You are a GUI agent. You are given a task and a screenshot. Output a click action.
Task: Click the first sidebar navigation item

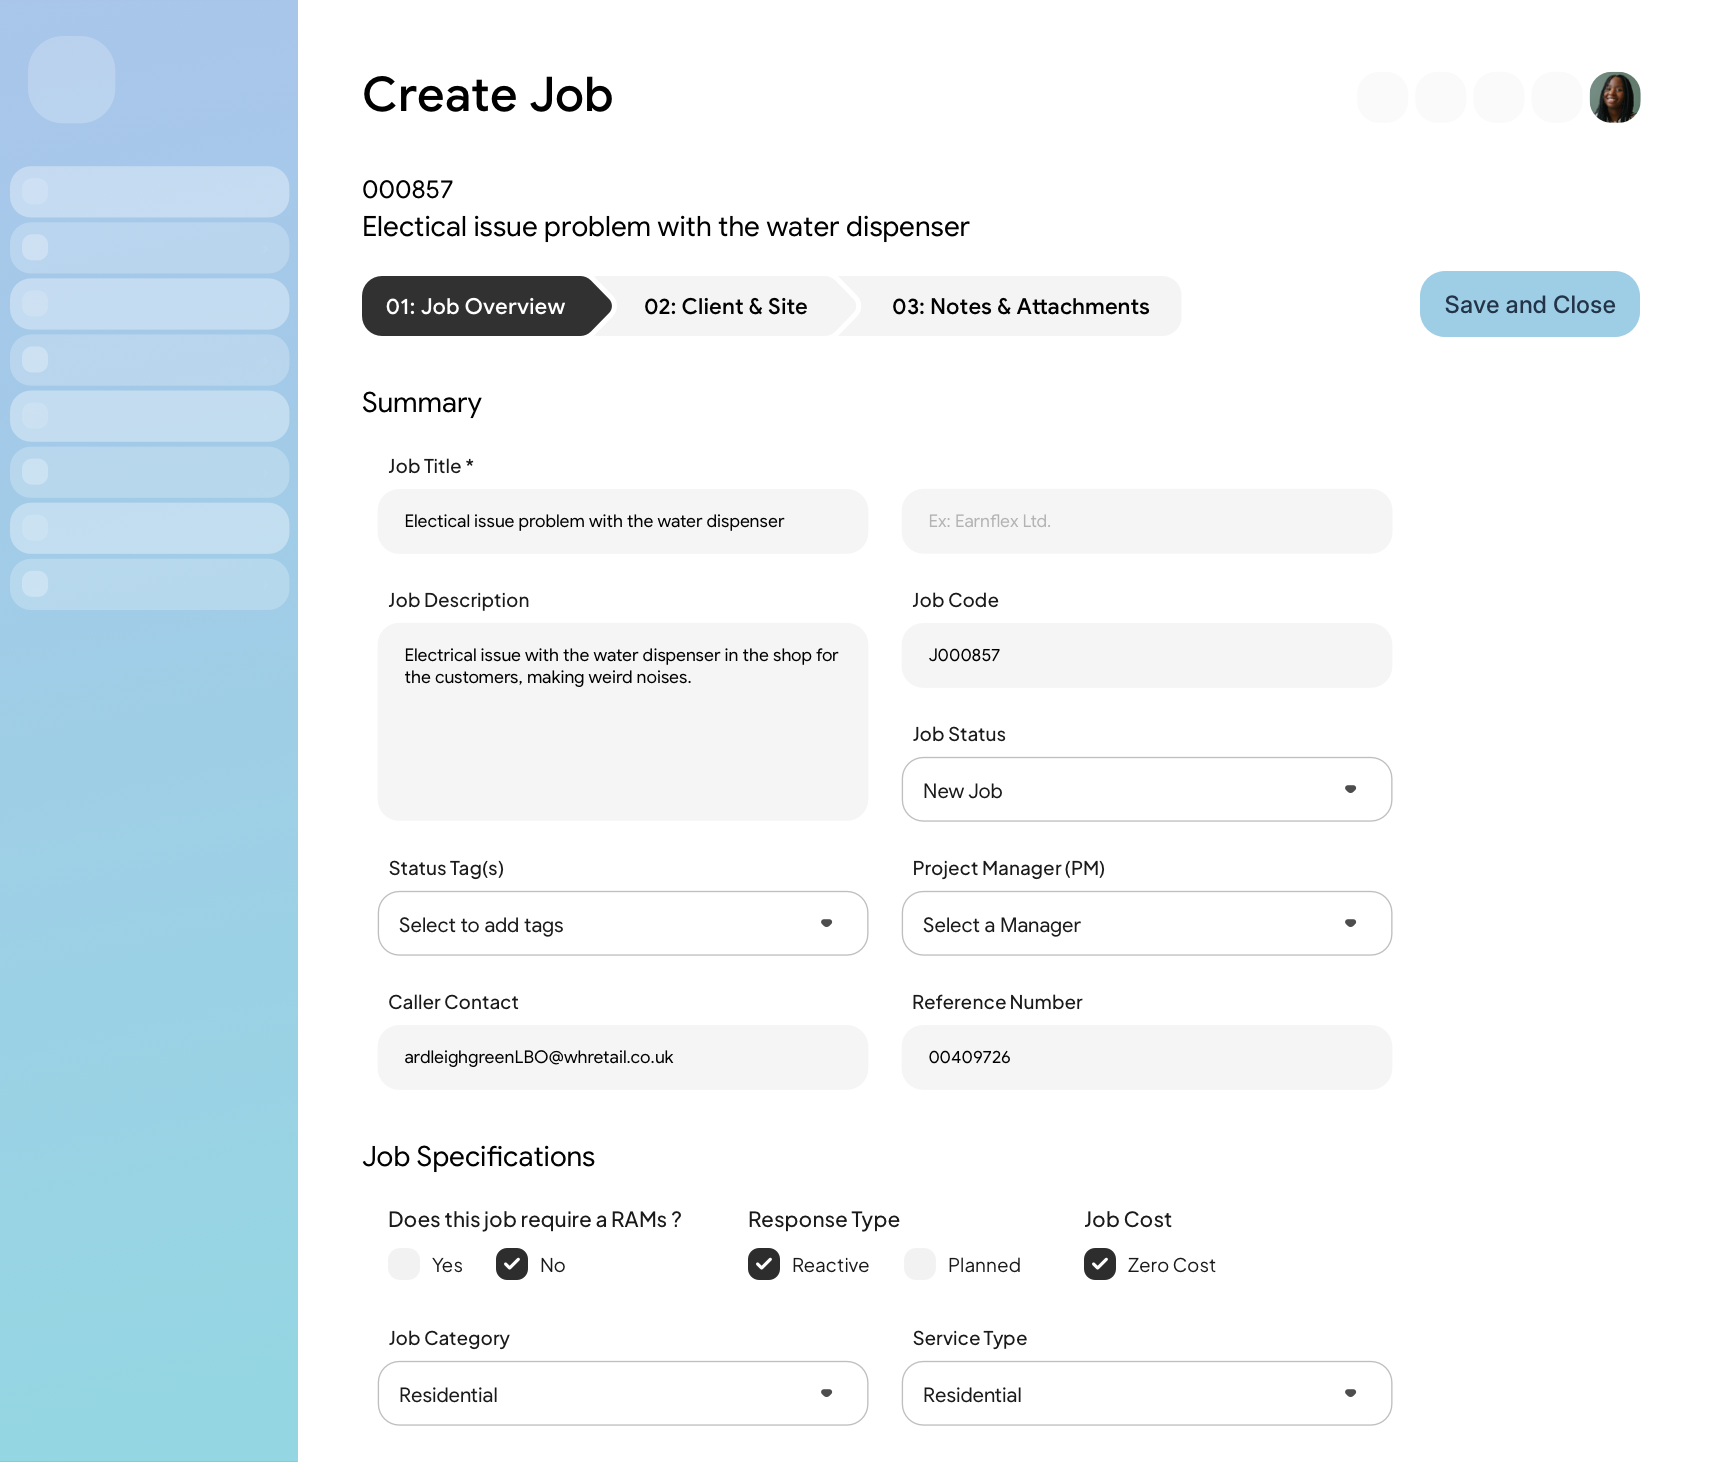click(x=149, y=190)
